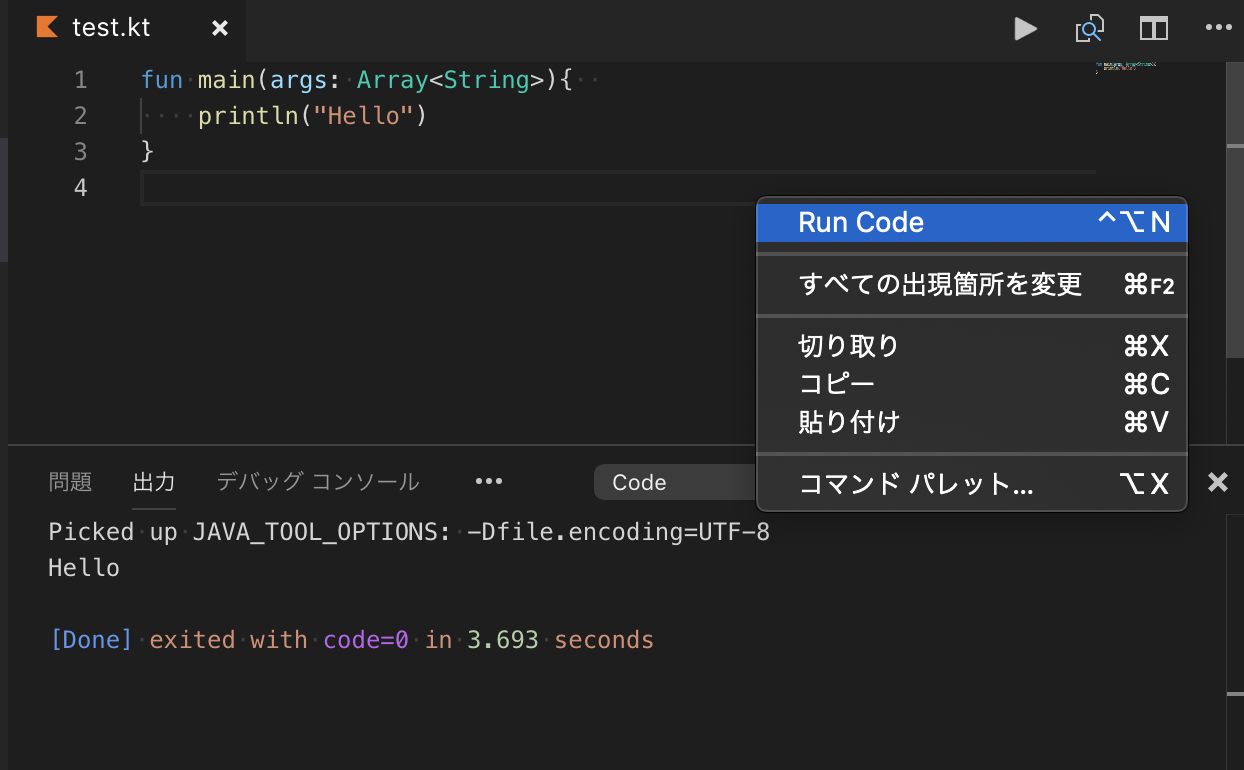The height and width of the screenshot is (770, 1244).
Task: Open additional panel views with the ellipsis icon
Action: tap(488, 481)
